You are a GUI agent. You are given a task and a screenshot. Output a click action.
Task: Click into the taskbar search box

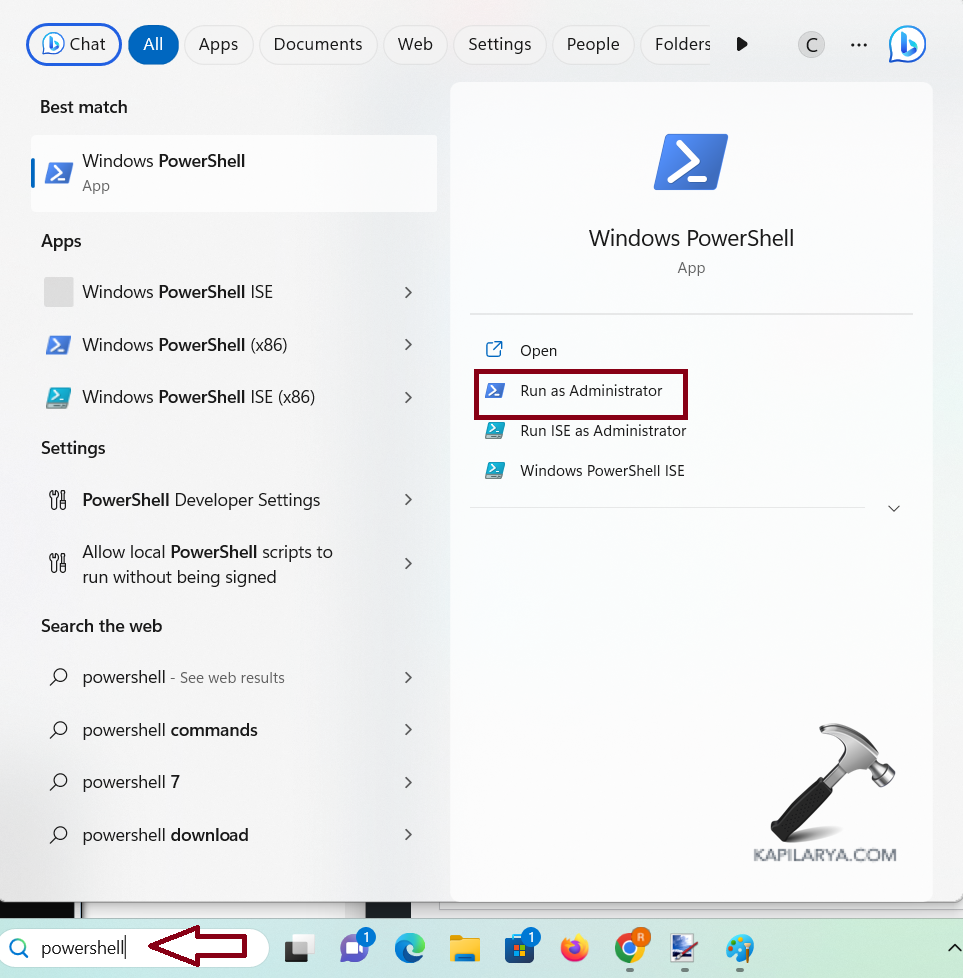pyautogui.click(x=135, y=948)
